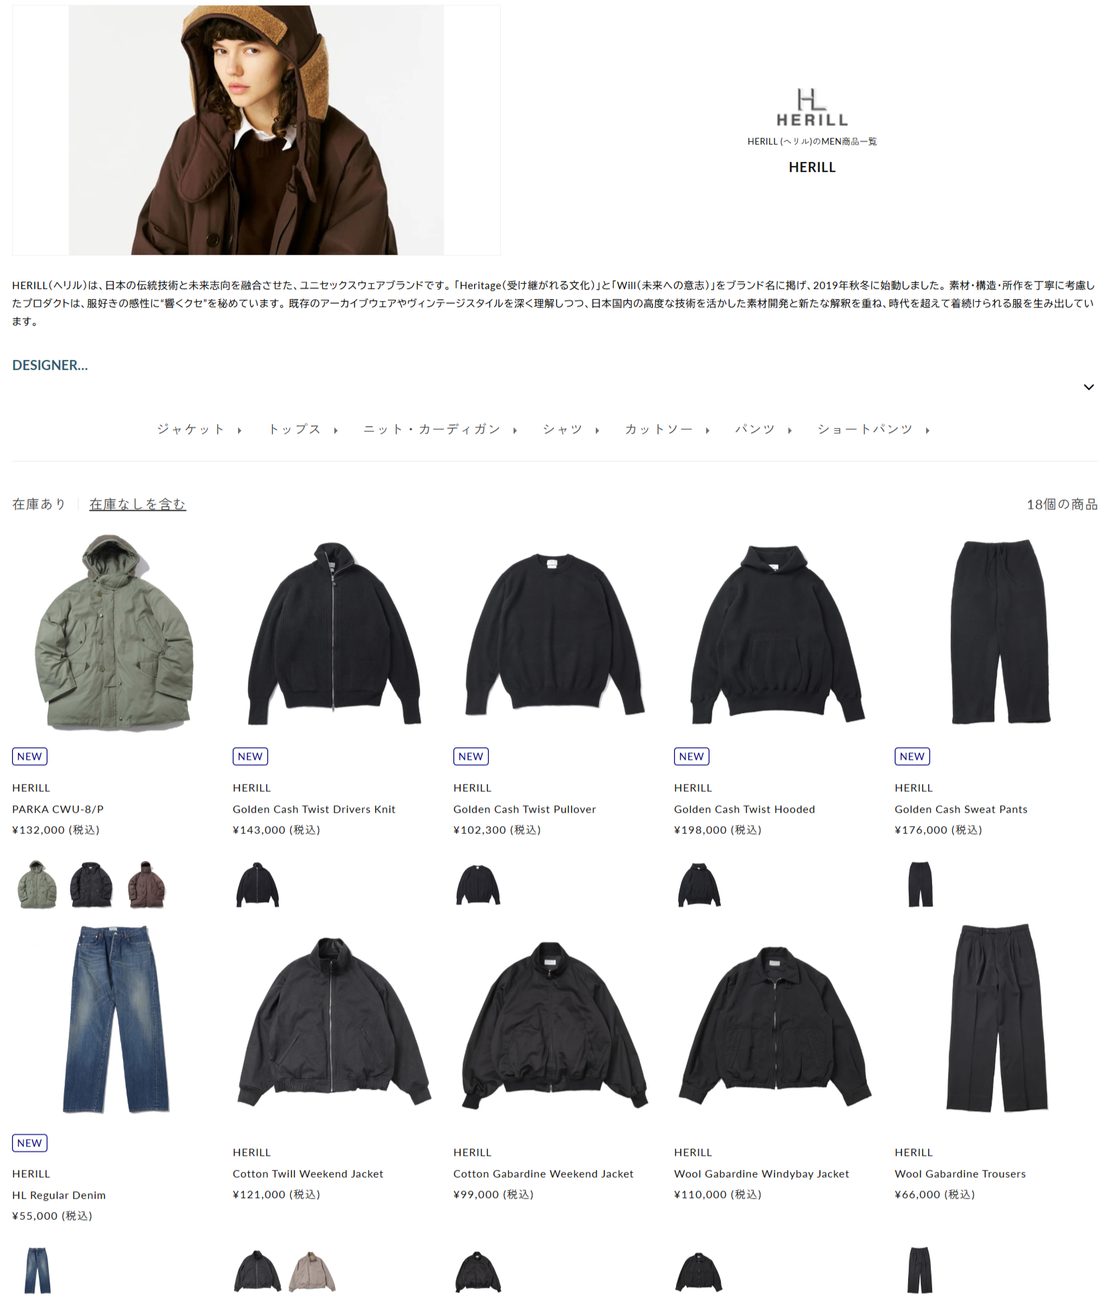
Task: Select the olive green parka color swatch
Action: point(37,884)
